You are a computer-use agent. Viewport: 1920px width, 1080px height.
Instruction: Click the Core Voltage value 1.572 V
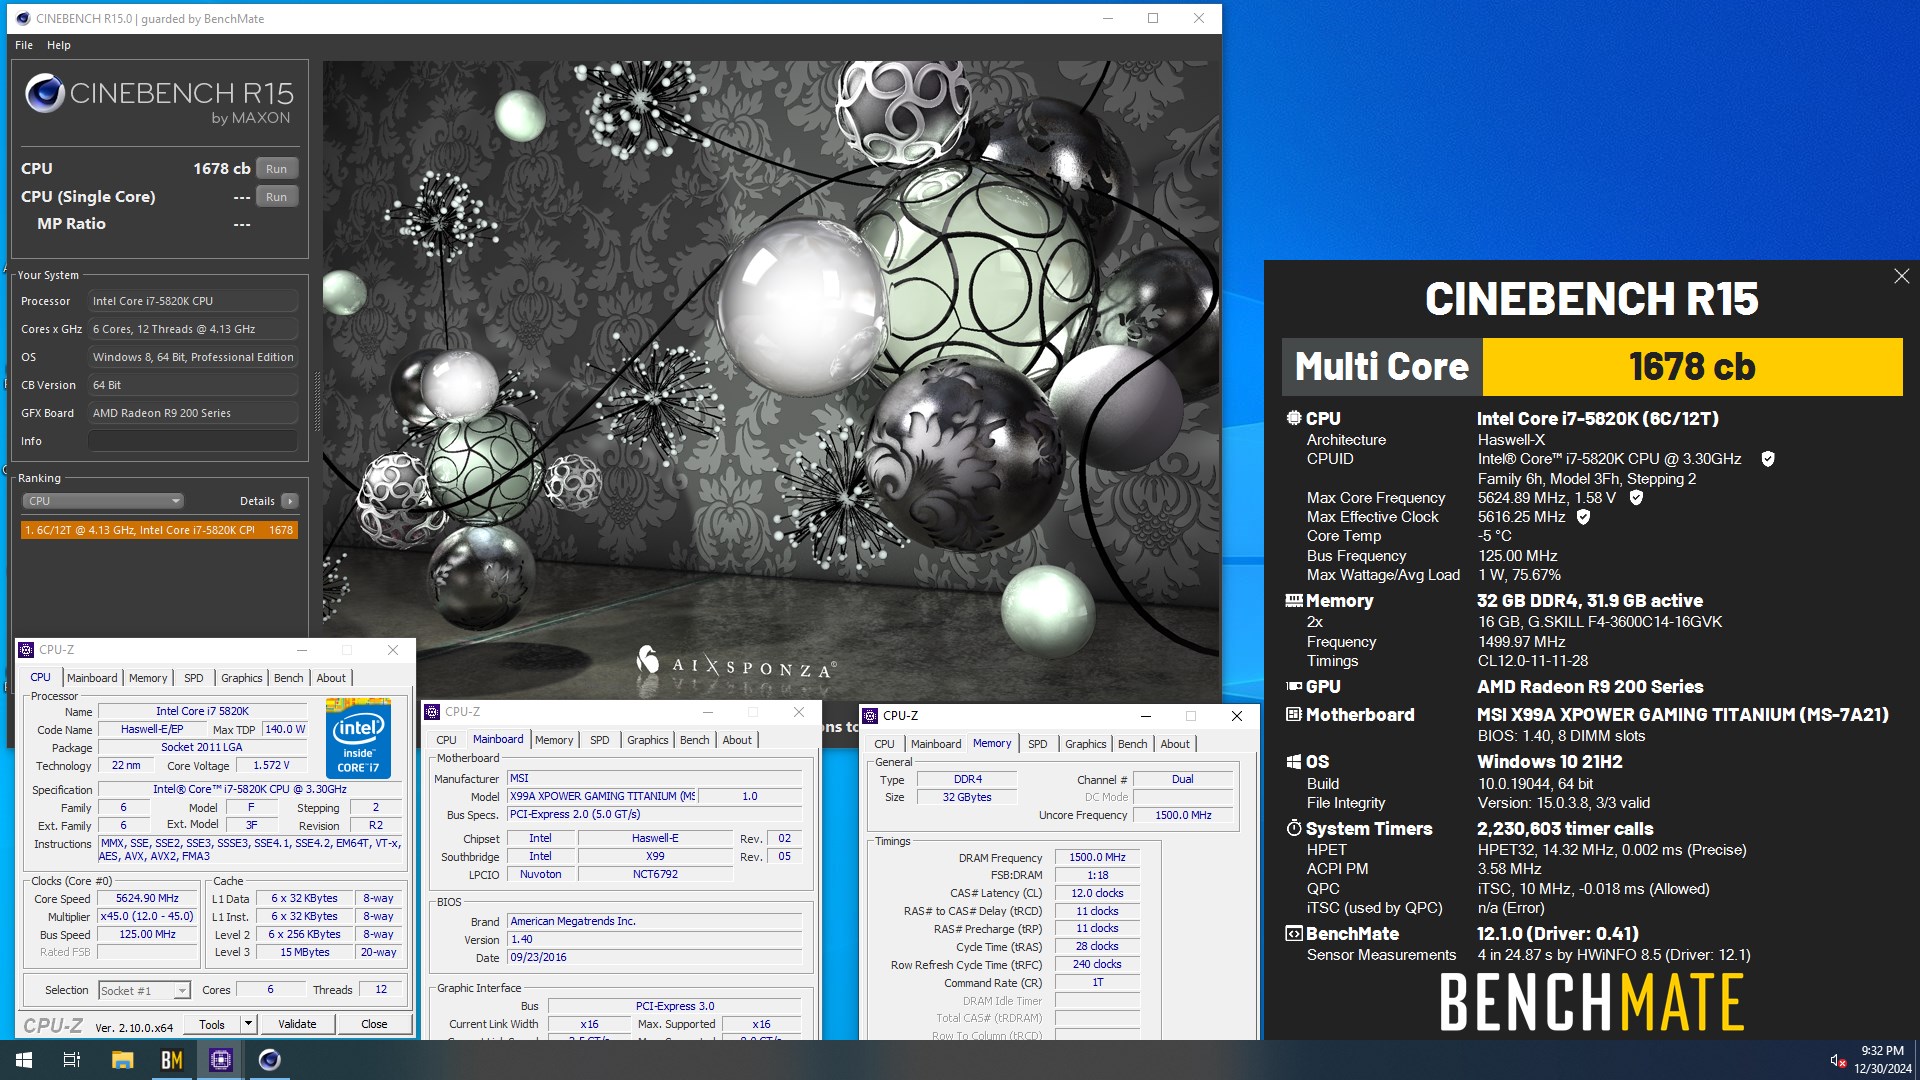pos(271,766)
